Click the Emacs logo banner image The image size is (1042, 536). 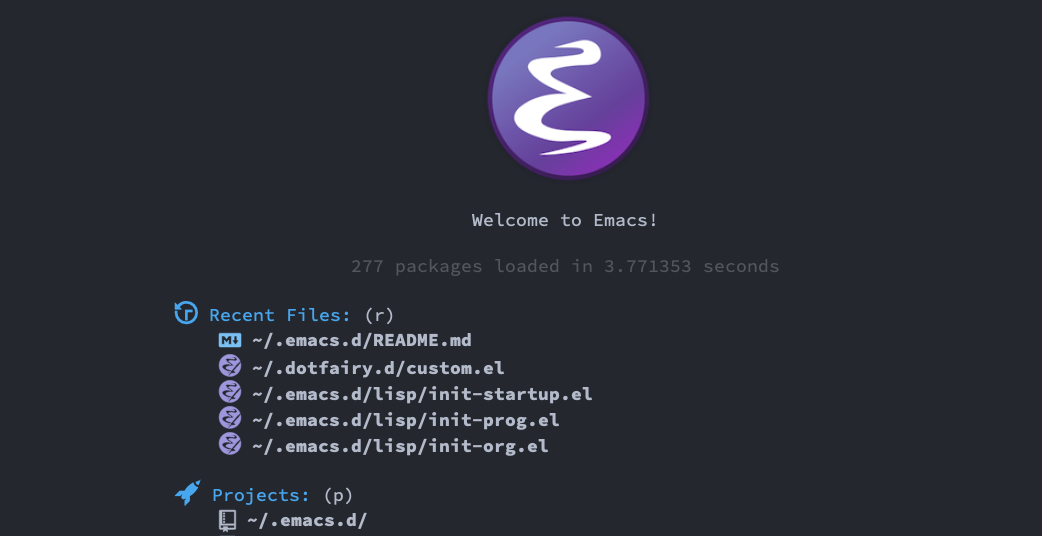[x=568, y=98]
